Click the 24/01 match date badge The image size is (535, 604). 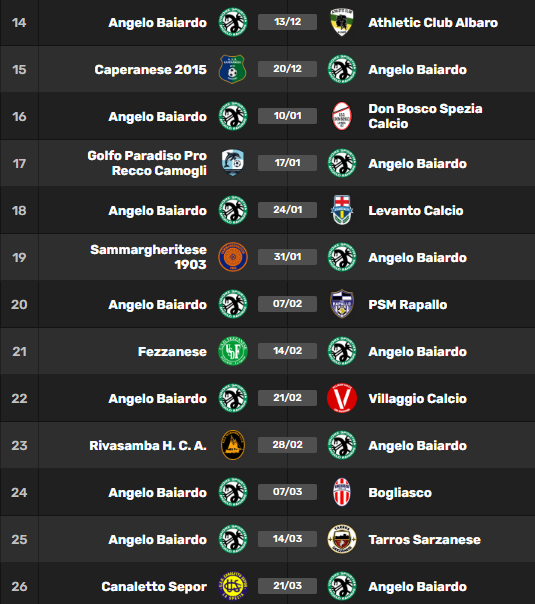(287, 210)
